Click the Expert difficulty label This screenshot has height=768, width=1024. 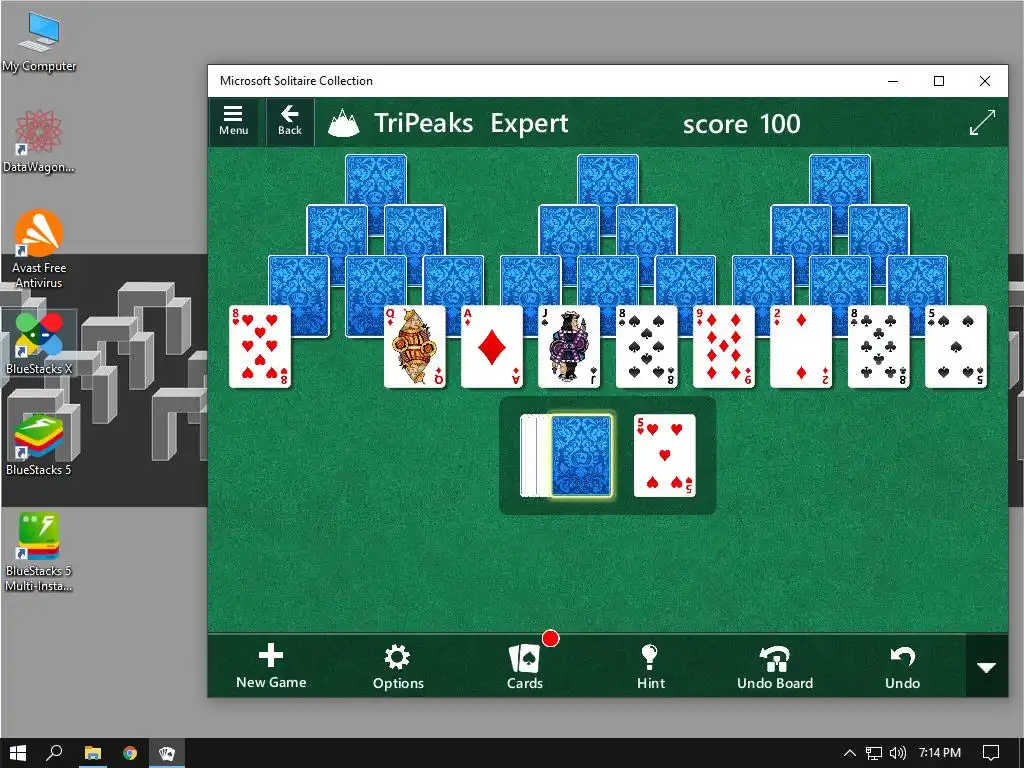click(530, 123)
